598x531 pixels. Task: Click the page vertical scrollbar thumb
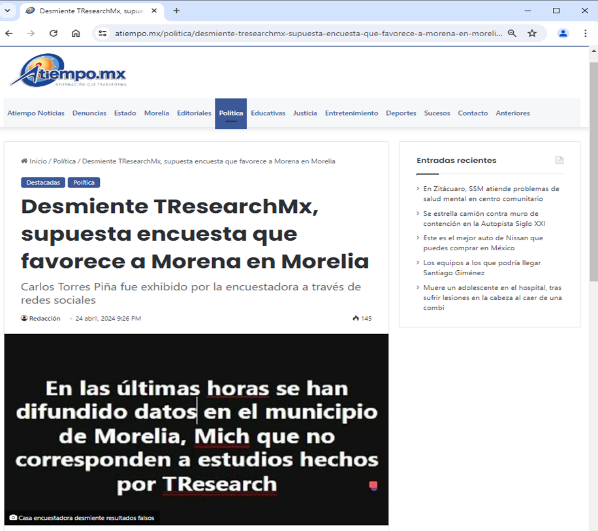click(x=593, y=172)
